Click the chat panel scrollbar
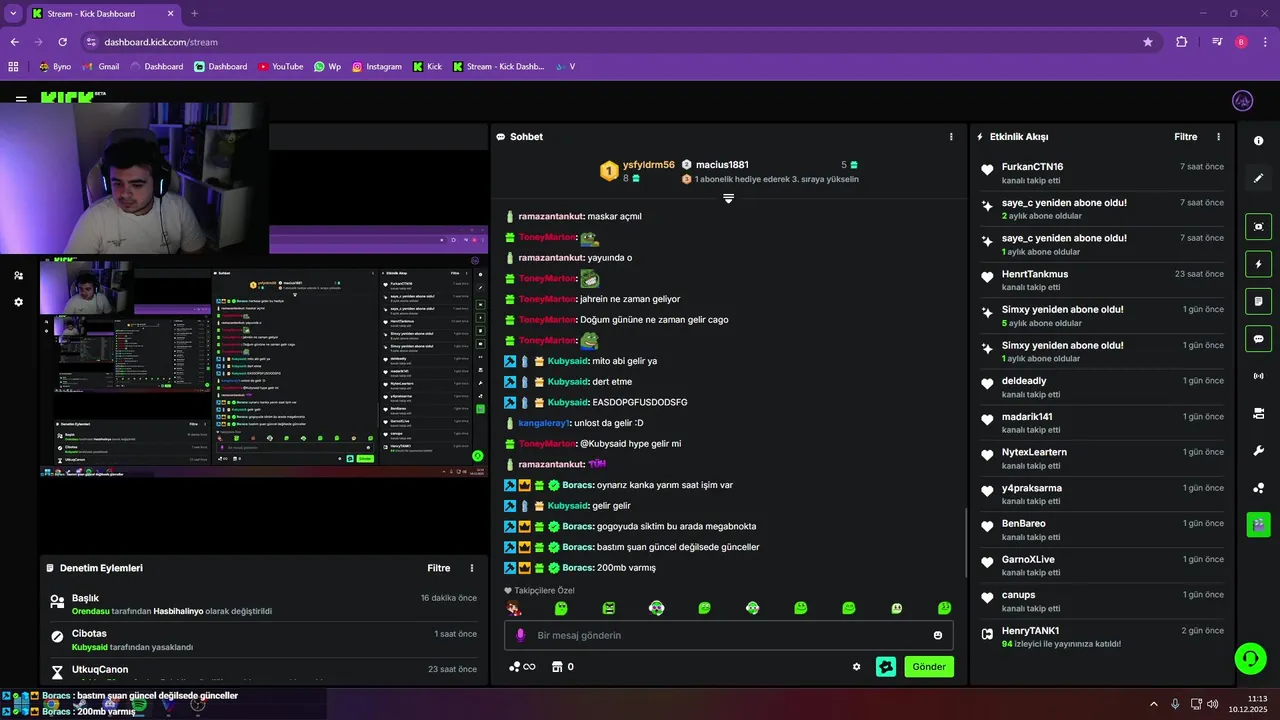This screenshot has height=720, width=1280. coord(966,542)
